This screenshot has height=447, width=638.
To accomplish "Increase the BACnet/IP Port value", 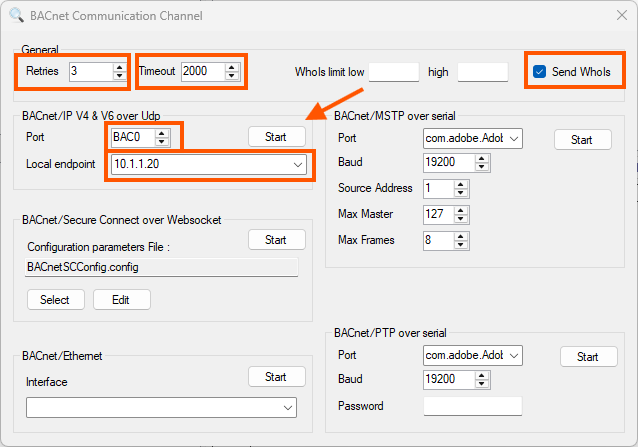I will pyautogui.click(x=162, y=133).
